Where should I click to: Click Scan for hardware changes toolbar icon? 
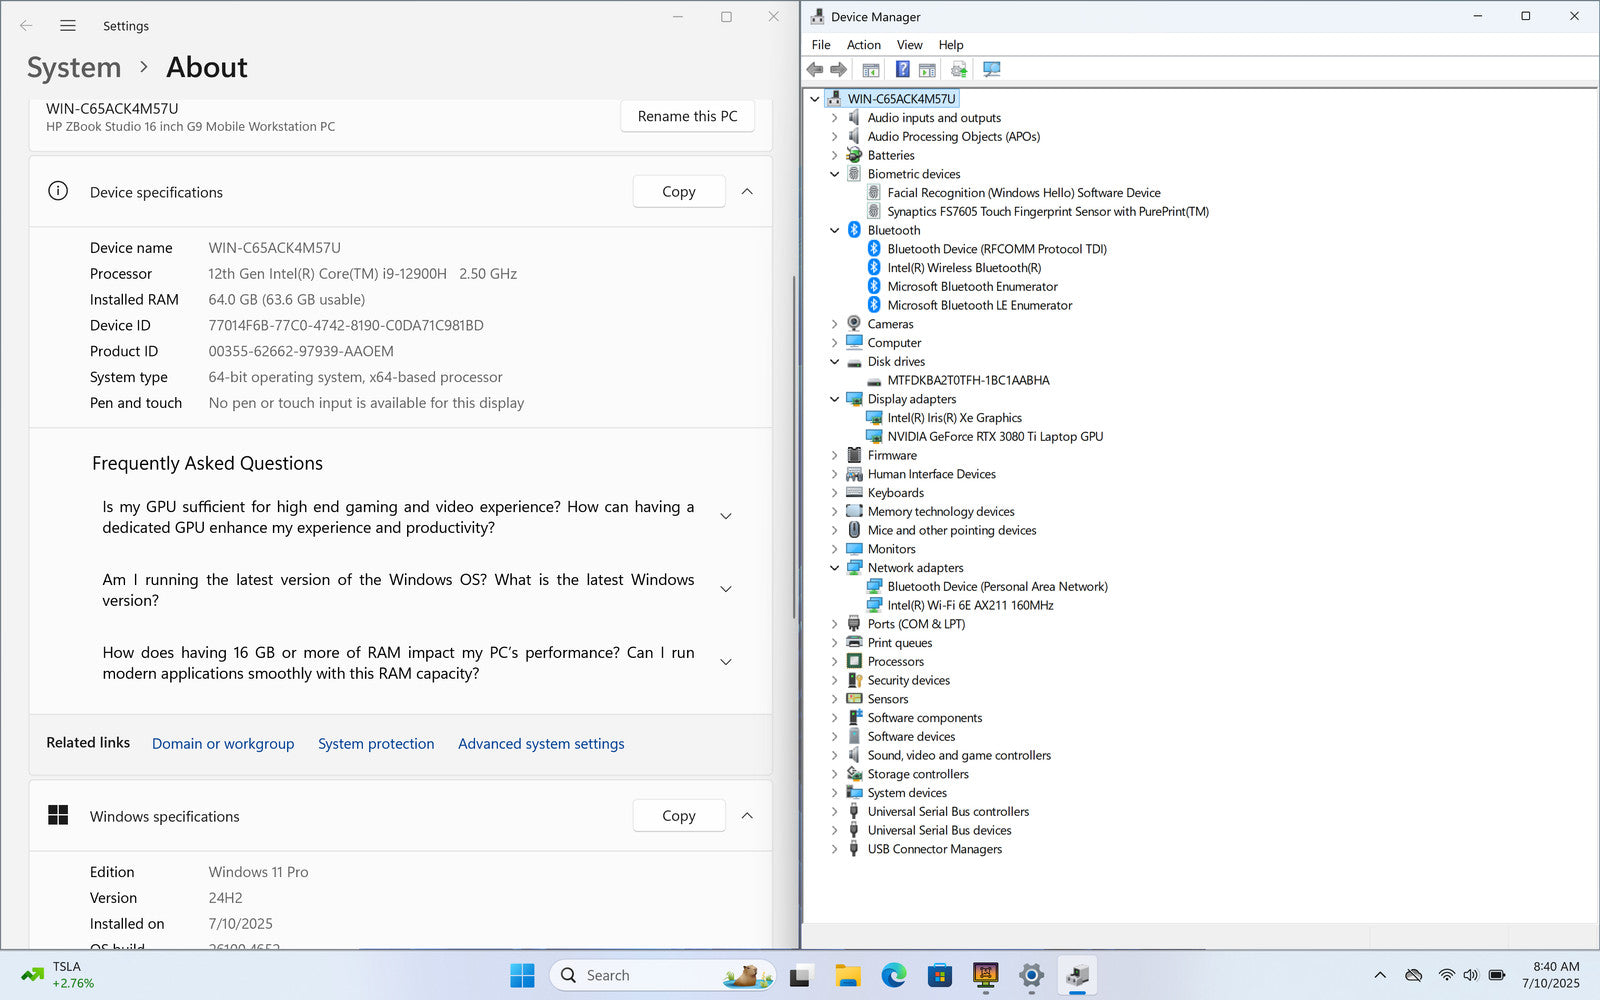[x=991, y=69]
